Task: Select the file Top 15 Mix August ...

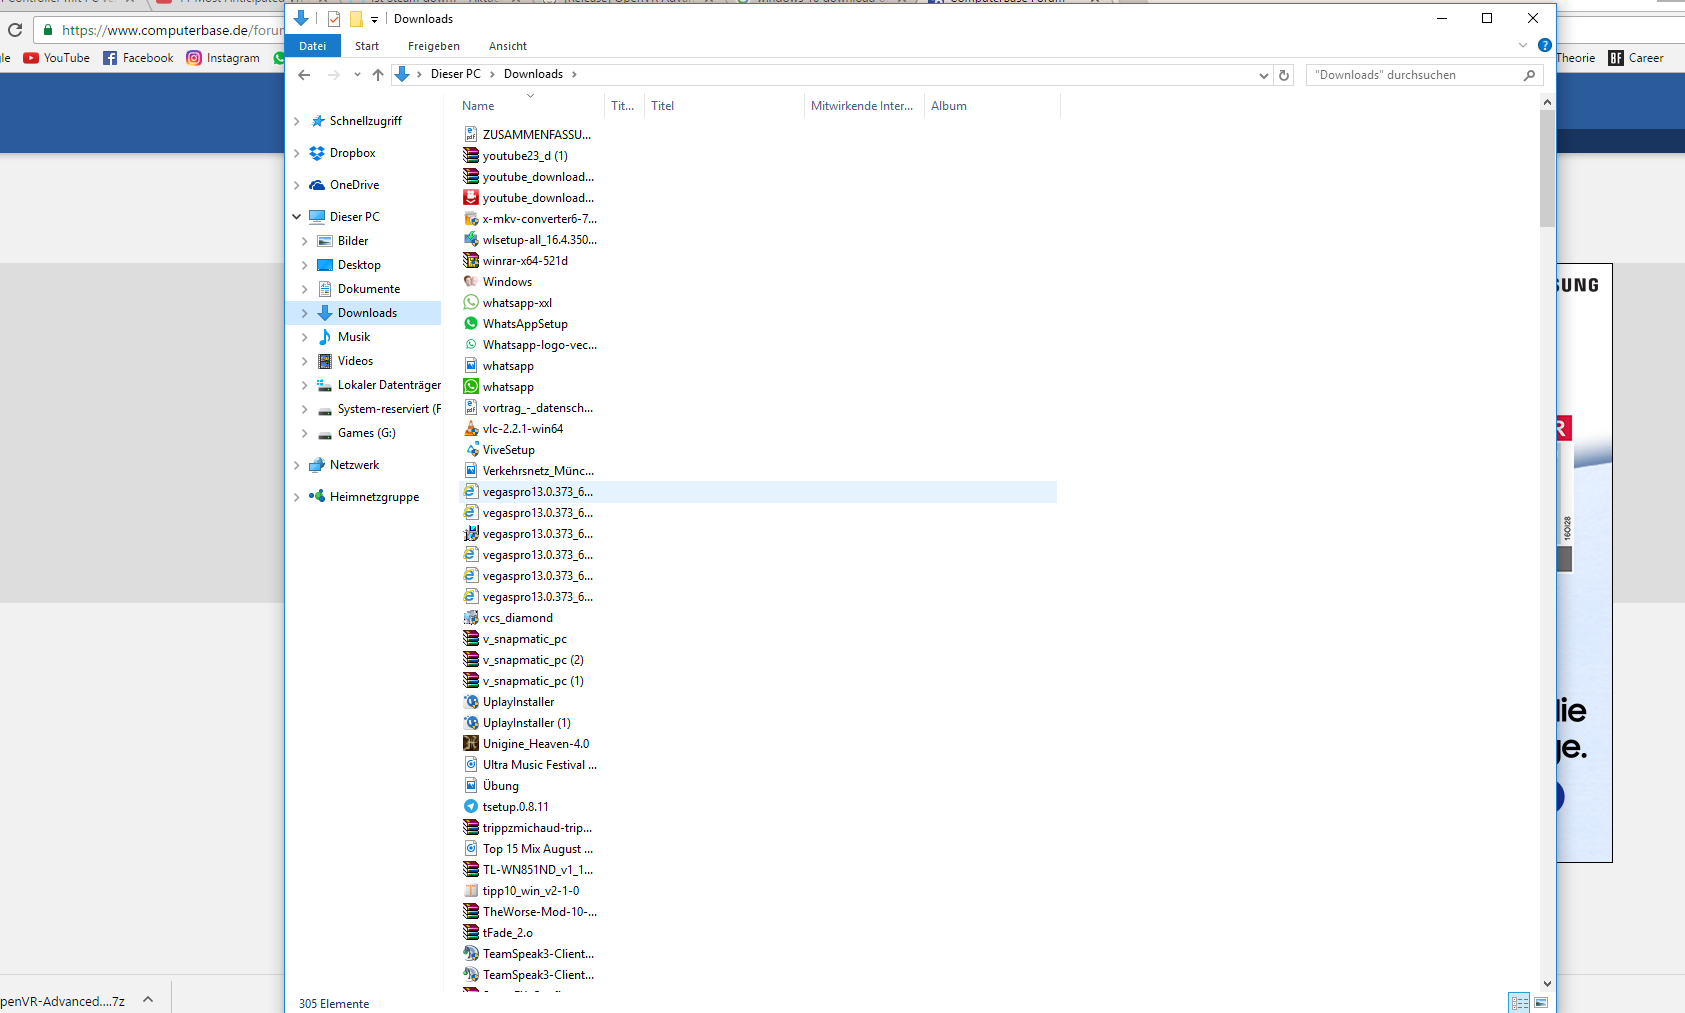Action: pos(538,849)
